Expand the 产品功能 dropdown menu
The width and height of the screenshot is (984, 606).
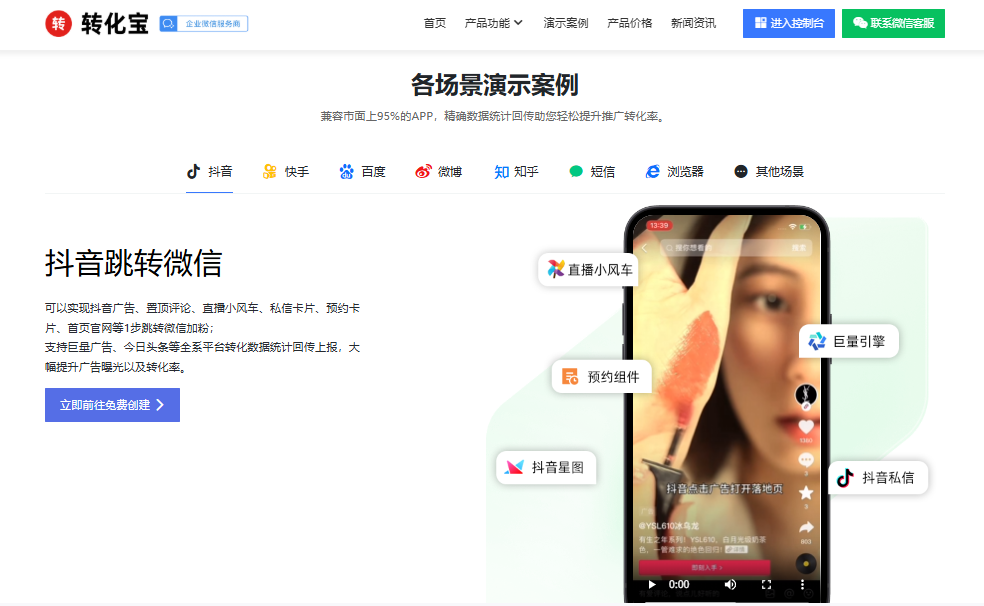point(494,23)
